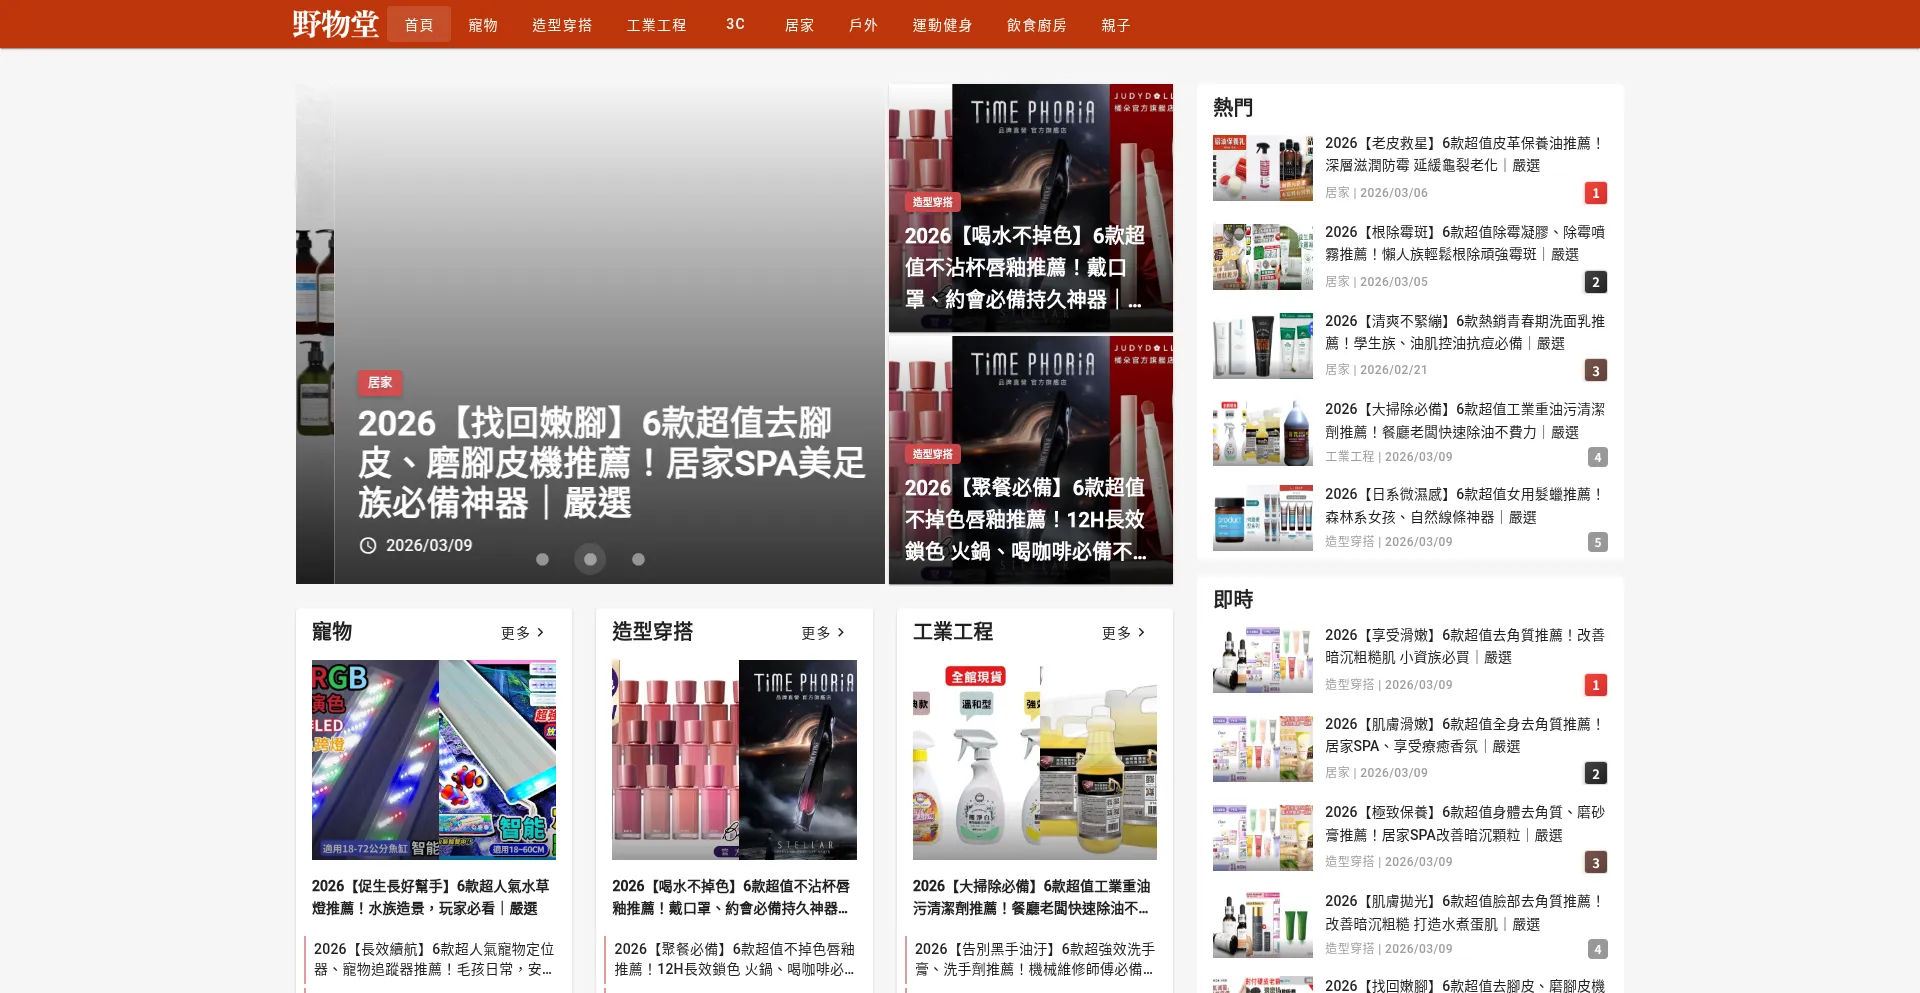Click 居家 | 2026/03/06 under 老皮救星 article

pyautogui.click(x=1376, y=193)
